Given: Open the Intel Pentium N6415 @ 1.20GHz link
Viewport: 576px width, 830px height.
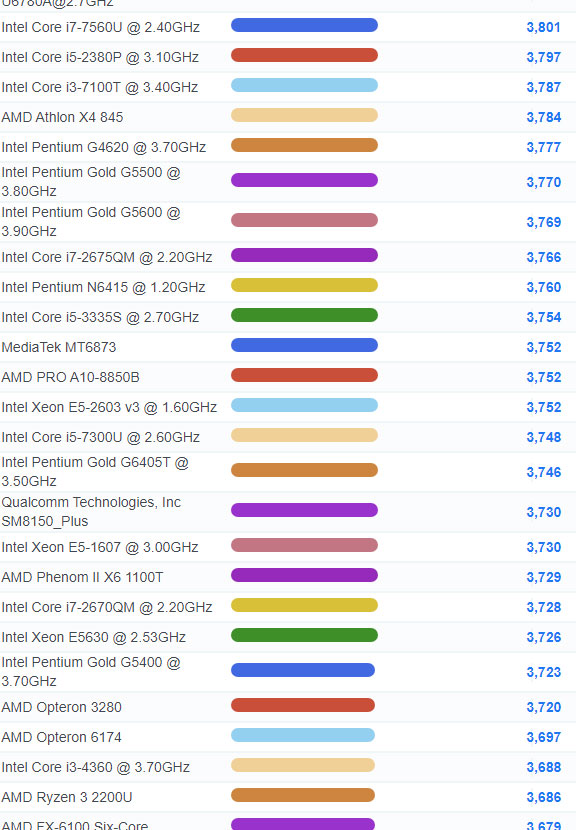Looking at the screenshot, I should click(x=103, y=287).
